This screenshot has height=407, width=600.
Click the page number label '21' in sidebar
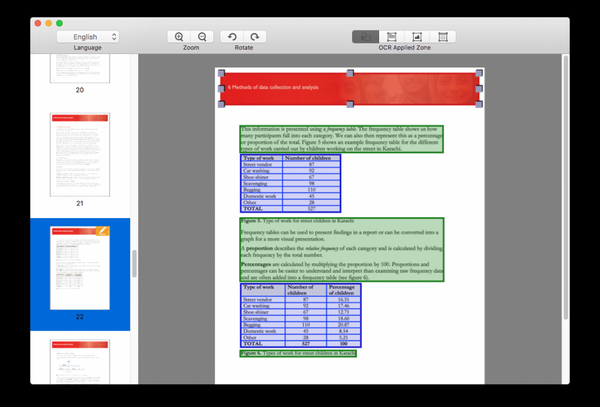pyautogui.click(x=80, y=203)
